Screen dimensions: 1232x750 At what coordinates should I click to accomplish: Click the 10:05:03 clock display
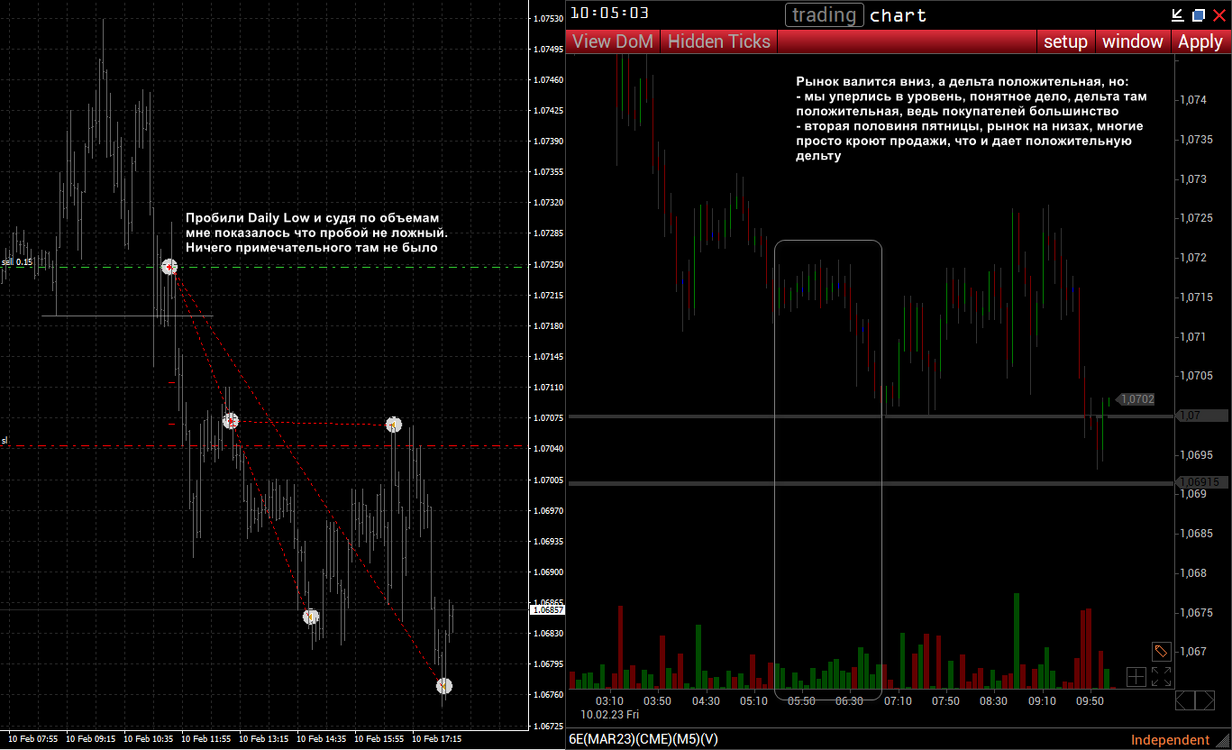(x=610, y=13)
